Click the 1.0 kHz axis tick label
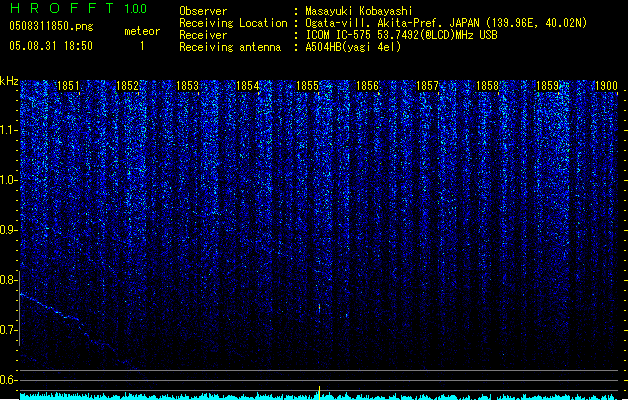The image size is (629, 400). click(x=9, y=180)
